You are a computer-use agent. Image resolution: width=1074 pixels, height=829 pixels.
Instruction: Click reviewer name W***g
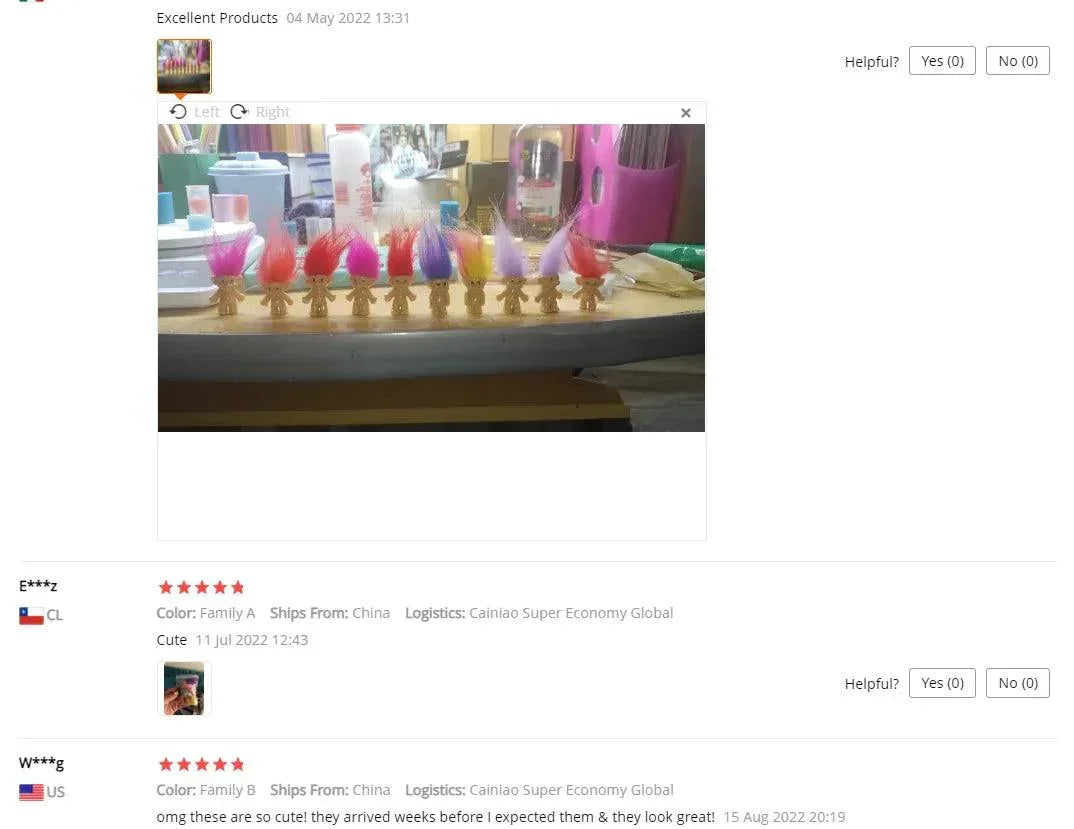tap(41, 763)
